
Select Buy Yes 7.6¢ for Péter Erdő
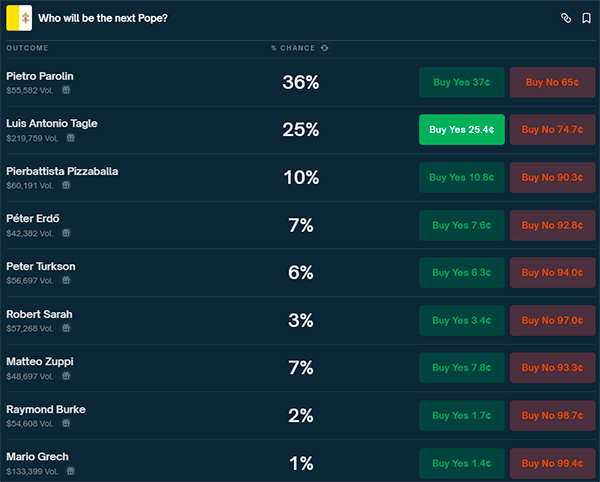point(462,225)
